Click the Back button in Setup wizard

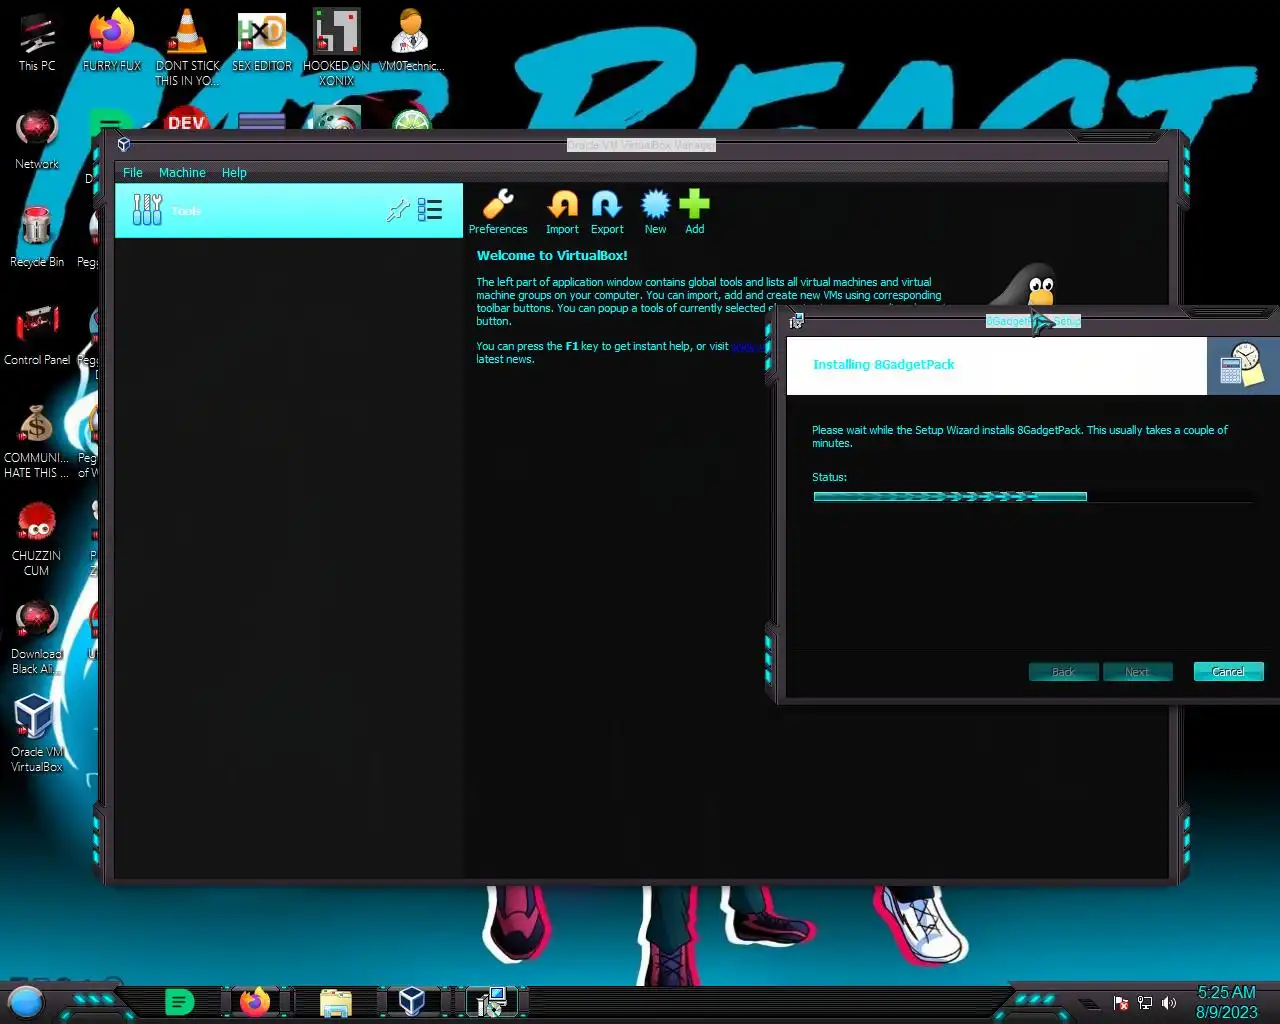pyautogui.click(x=1063, y=672)
